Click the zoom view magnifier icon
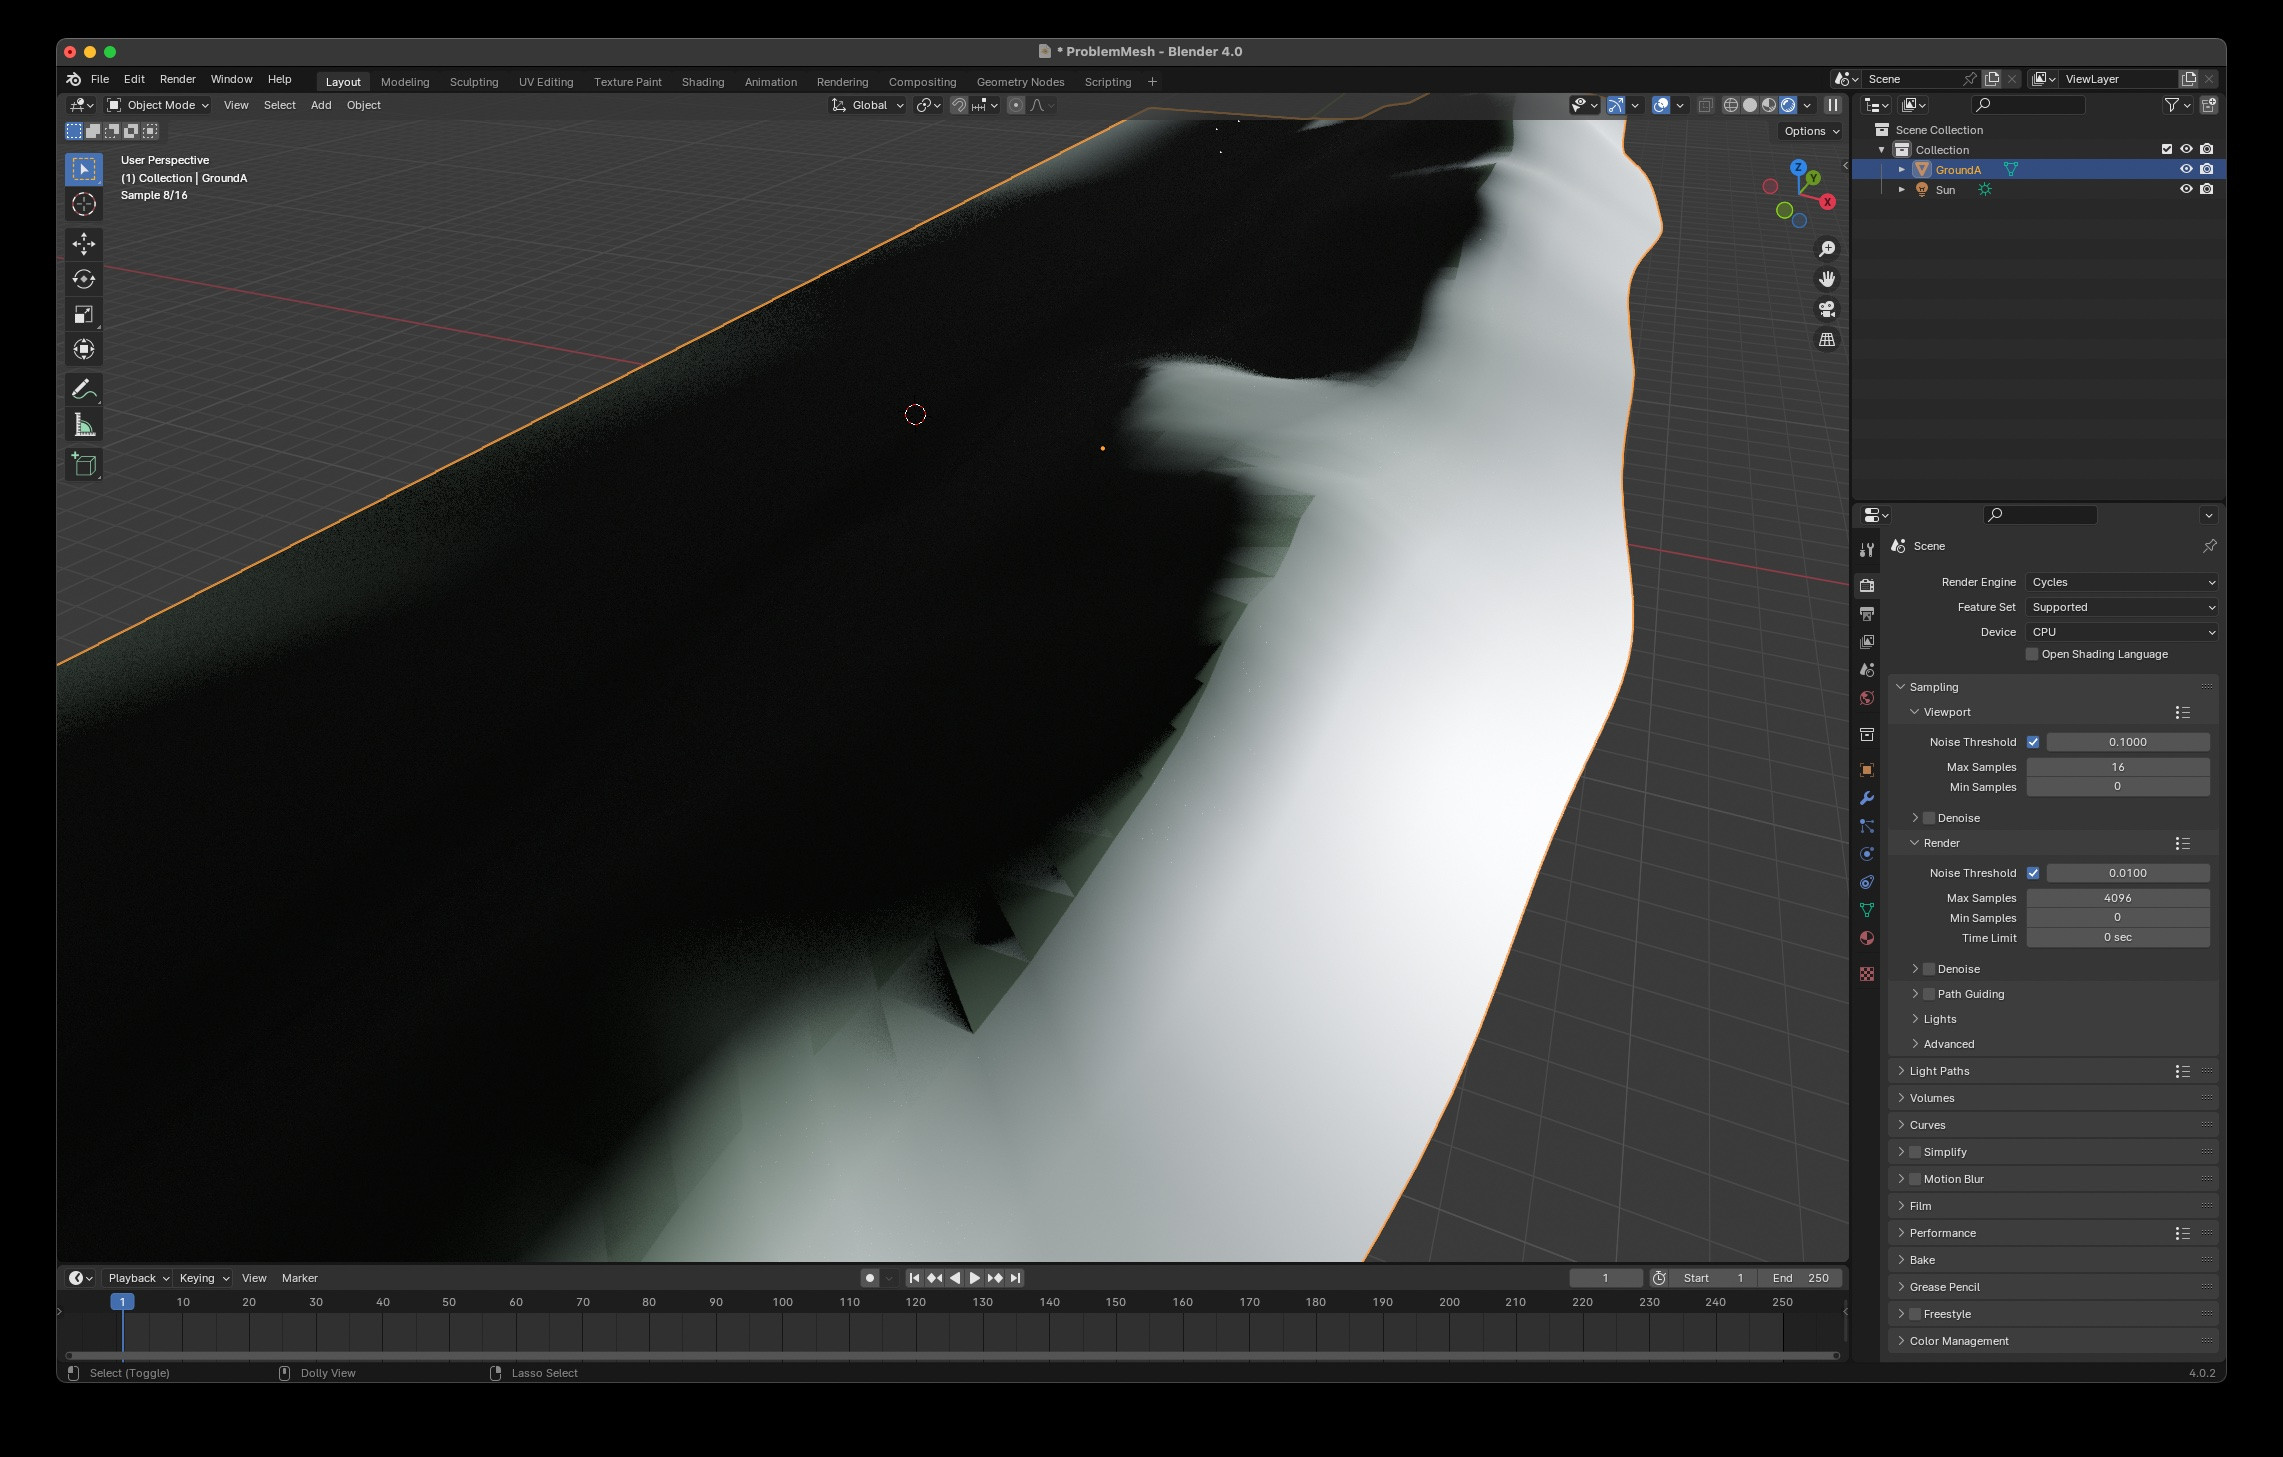Viewport: 2283px width, 1457px height. [x=1827, y=248]
